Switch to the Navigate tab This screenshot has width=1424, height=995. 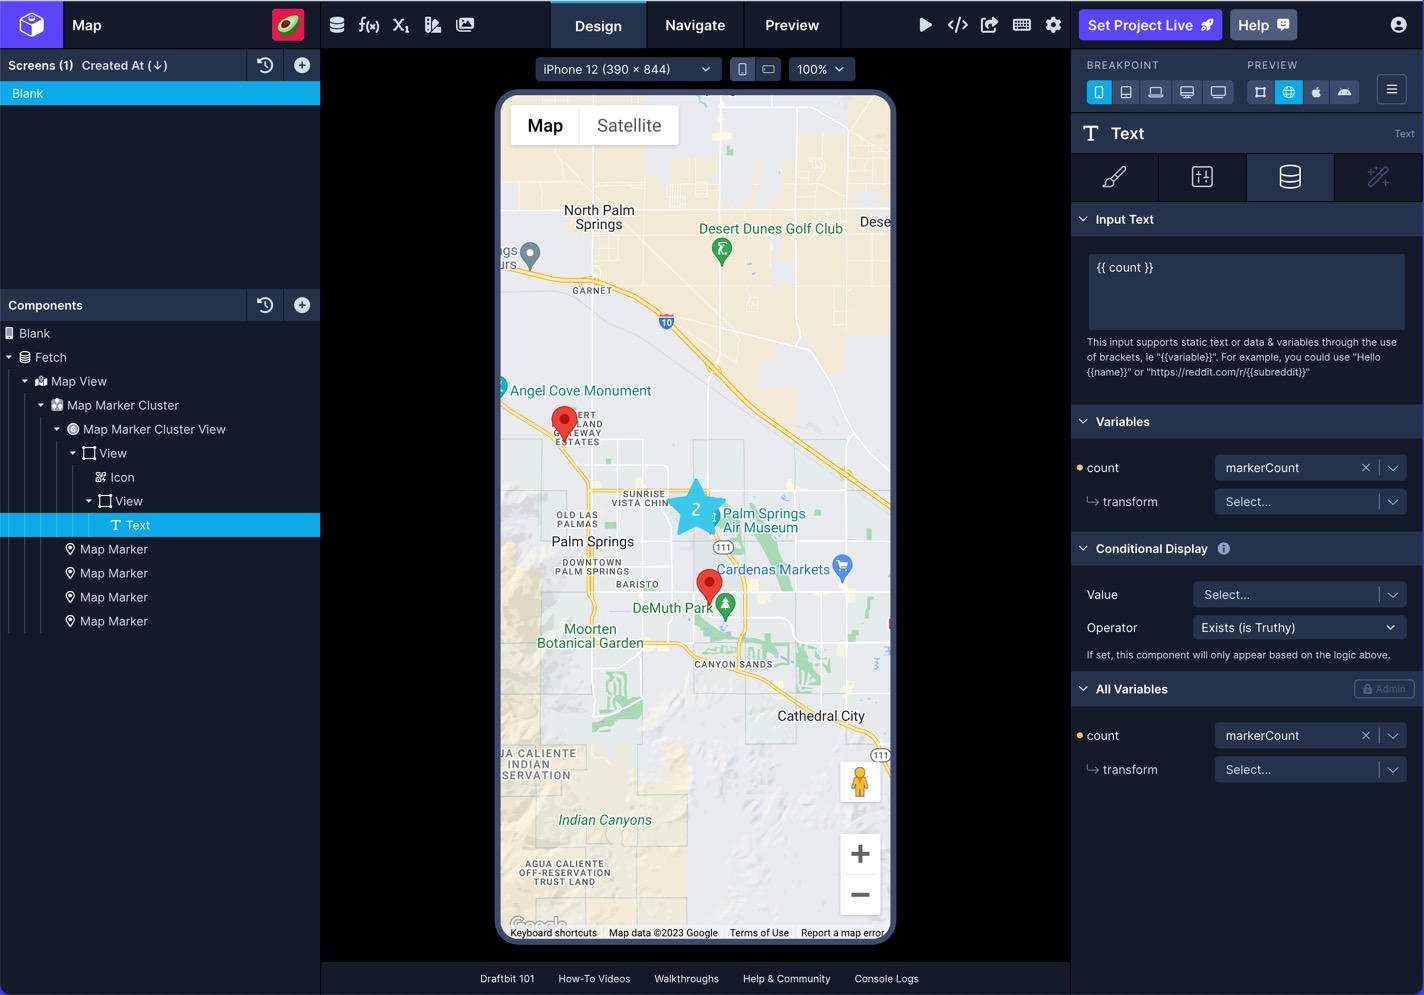695,25
